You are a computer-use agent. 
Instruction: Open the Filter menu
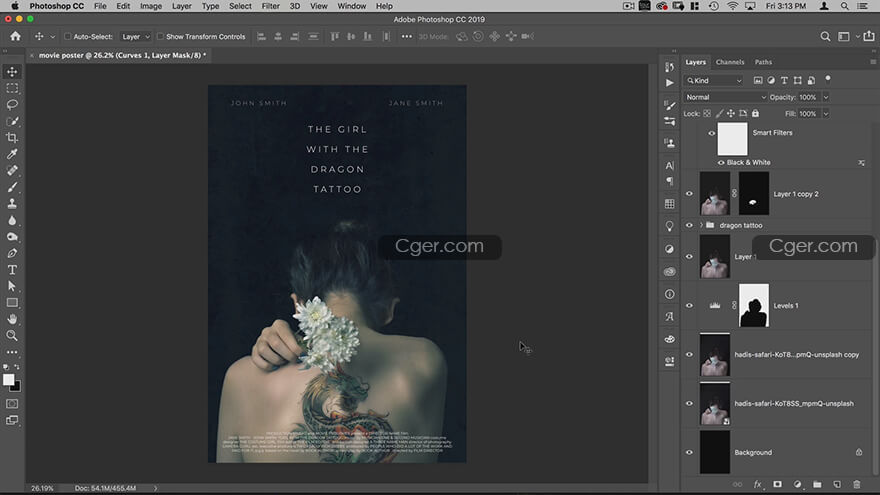pos(271,6)
